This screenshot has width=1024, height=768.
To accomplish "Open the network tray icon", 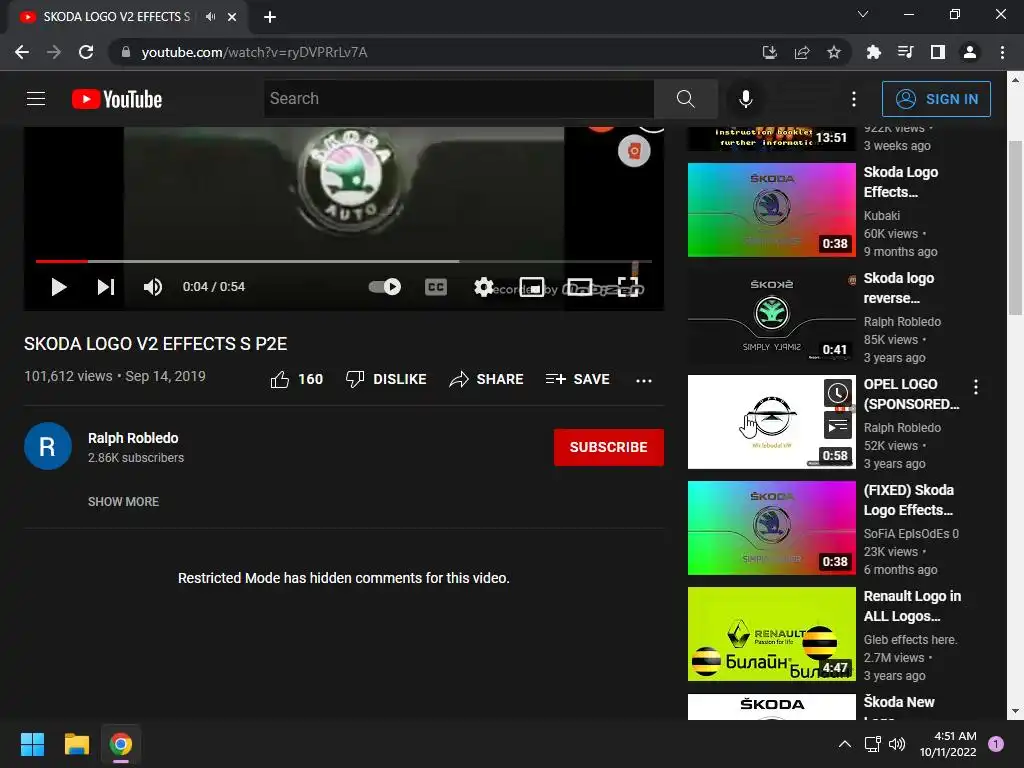I will click(x=872, y=744).
